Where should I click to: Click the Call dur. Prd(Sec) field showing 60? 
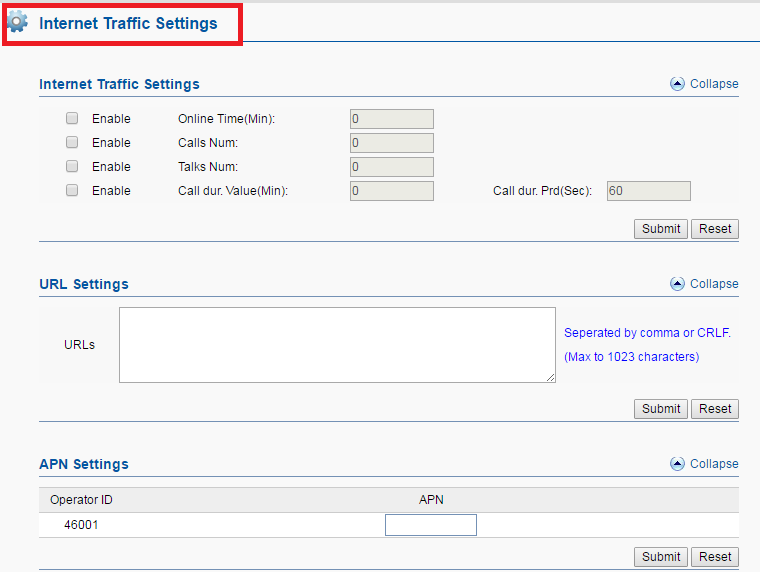tap(649, 191)
